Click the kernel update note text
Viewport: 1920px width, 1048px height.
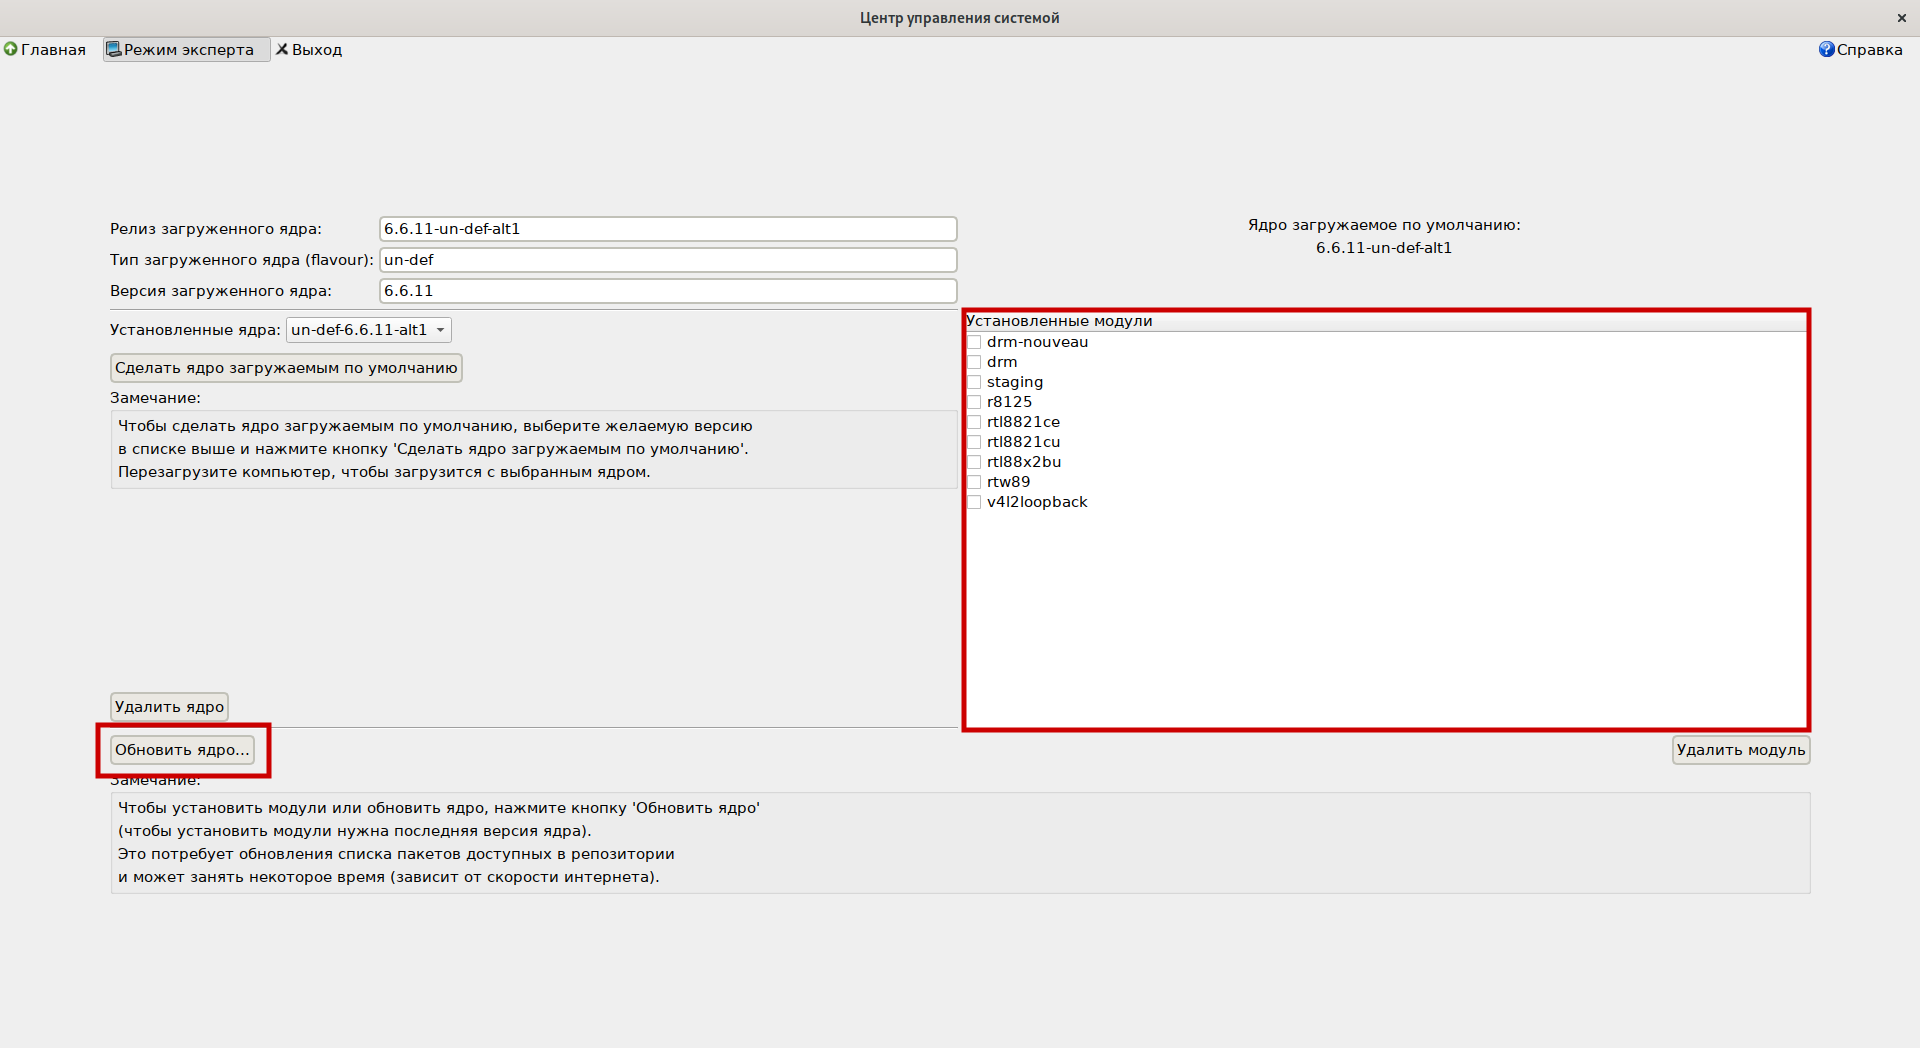click(x=960, y=843)
